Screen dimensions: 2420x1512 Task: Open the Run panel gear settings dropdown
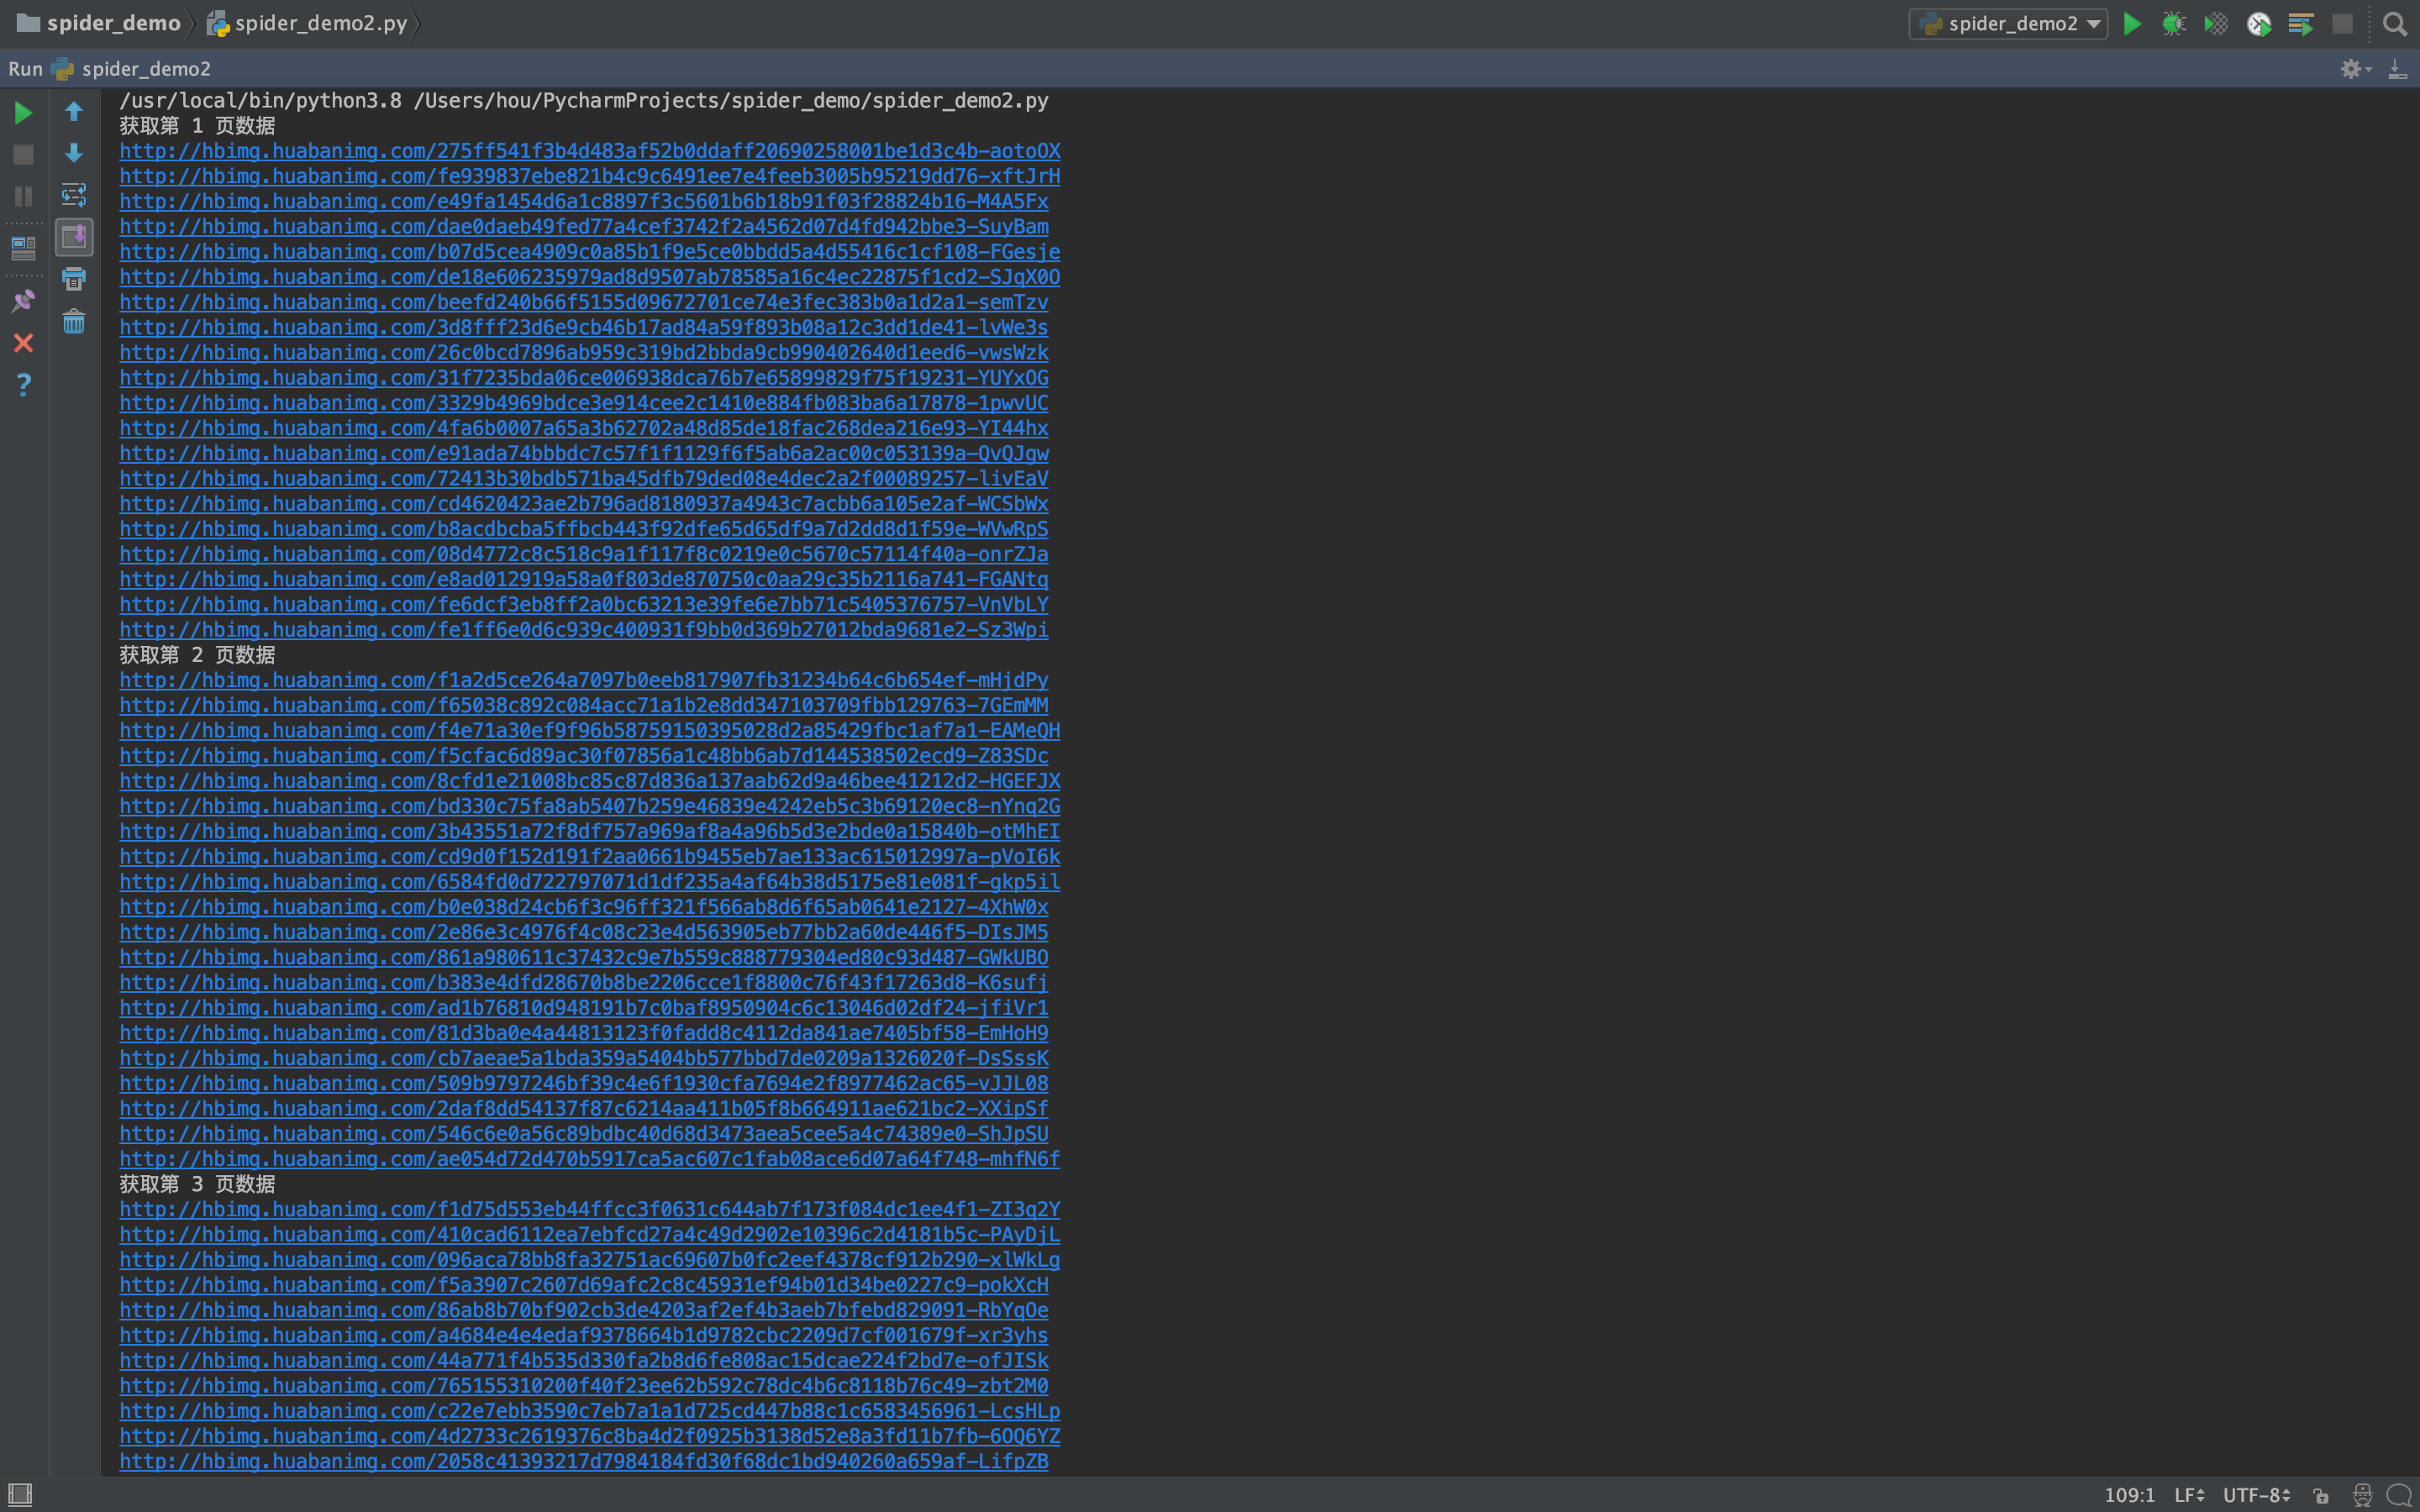click(x=2355, y=69)
